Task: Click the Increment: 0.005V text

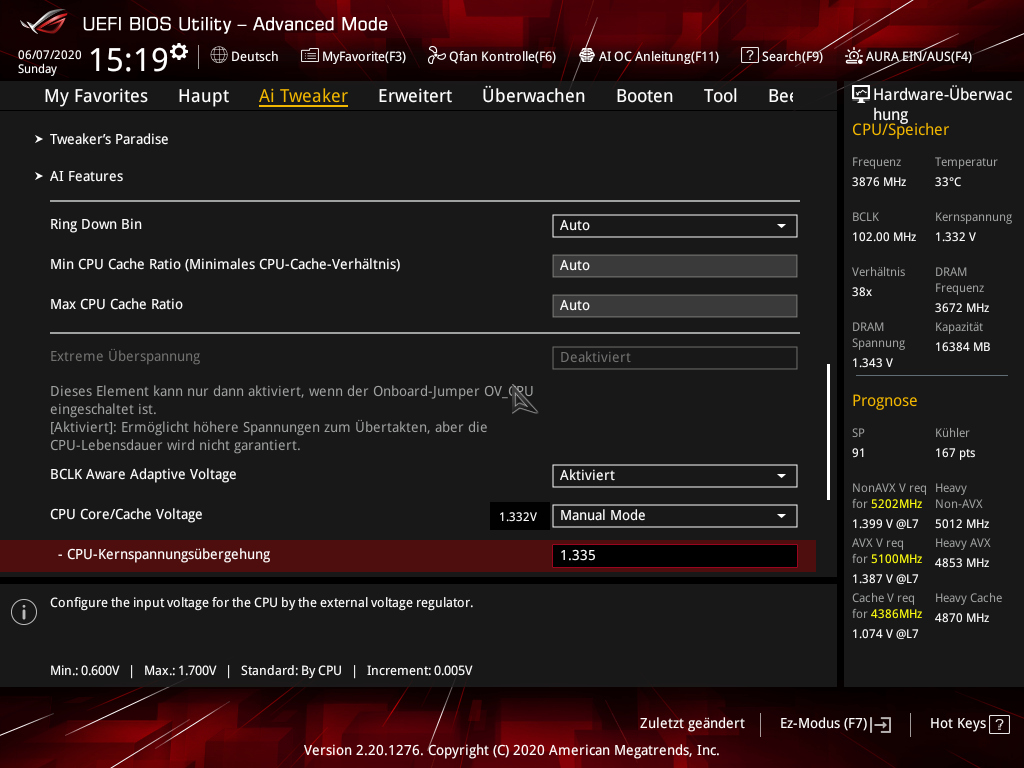Action: [419, 671]
